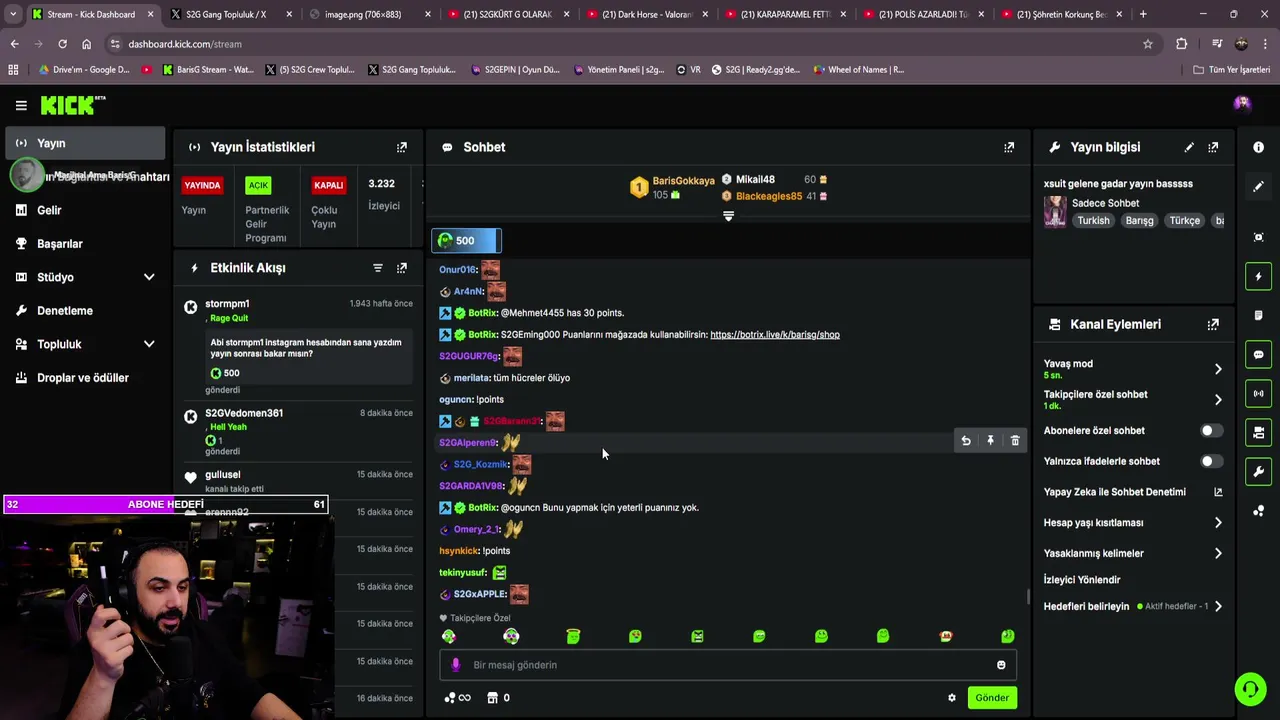The width and height of the screenshot is (1280, 720).
Task: Pop out the Etkinlik Akışı panel
Action: click(x=402, y=268)
